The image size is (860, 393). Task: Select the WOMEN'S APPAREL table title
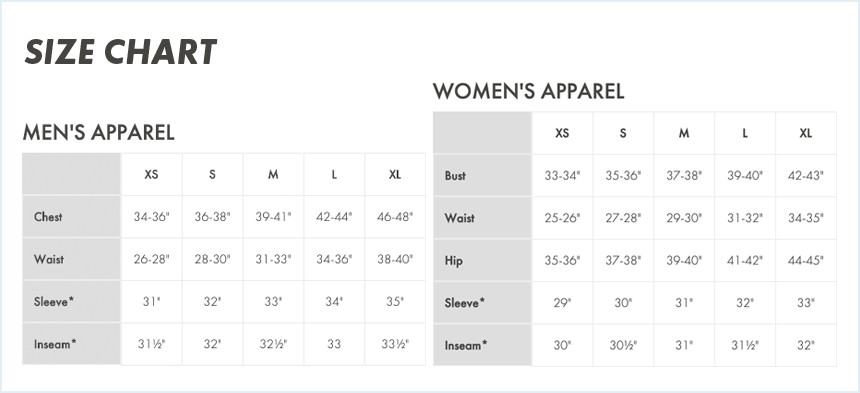(529, 91)
